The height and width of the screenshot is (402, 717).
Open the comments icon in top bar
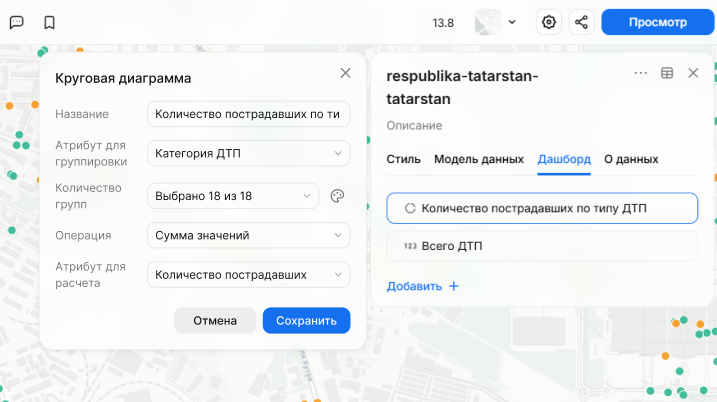tap(16, 22)
